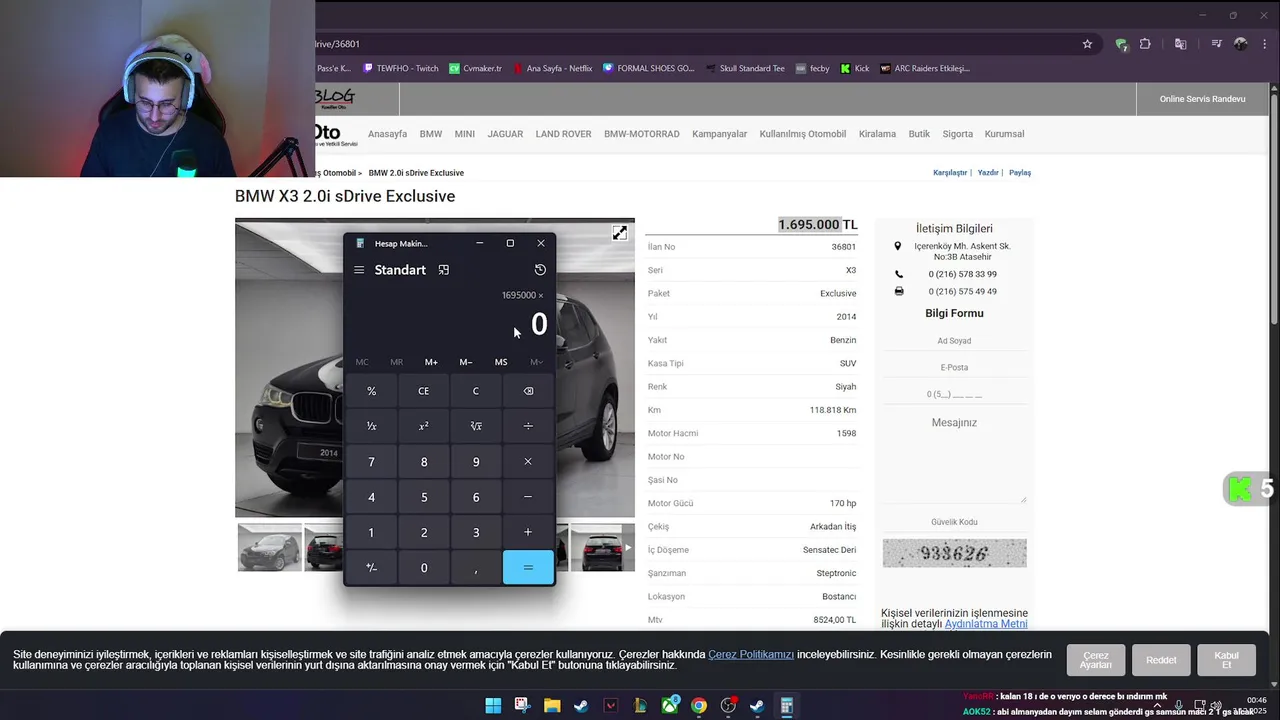This screenshot has height=720, width=1280.
Task: Click the multiplication operator key
Action: (528, 462)
